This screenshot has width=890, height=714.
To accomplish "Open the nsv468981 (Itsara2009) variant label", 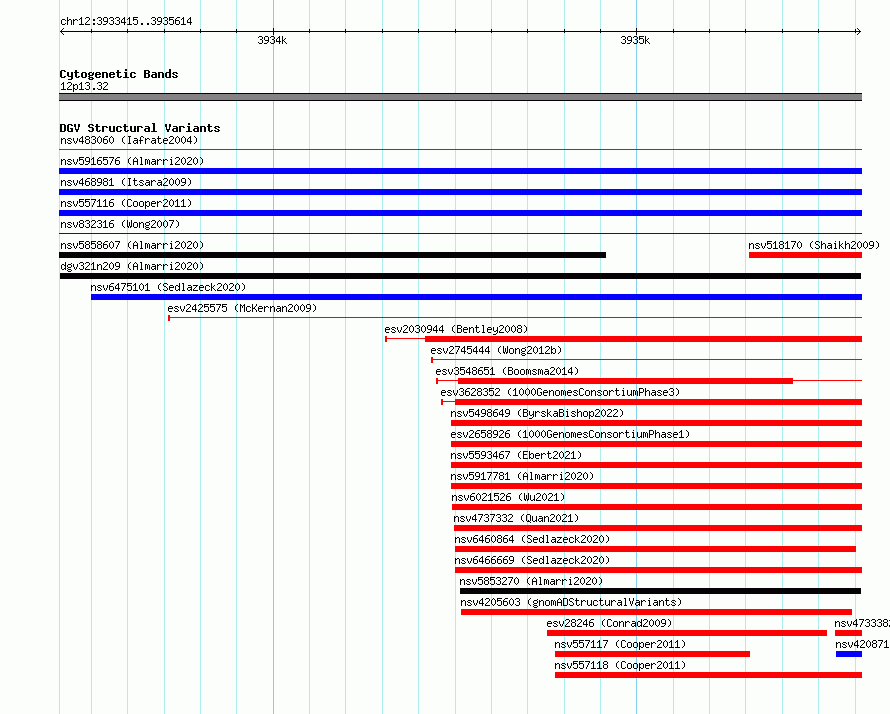I will pyautogui.click(x=126, y=182).
